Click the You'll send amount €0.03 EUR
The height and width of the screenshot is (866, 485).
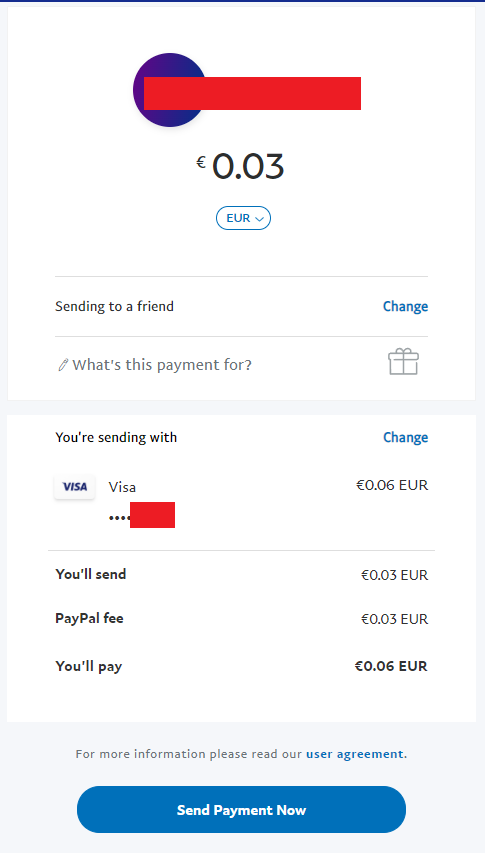(x=394, y=575)
